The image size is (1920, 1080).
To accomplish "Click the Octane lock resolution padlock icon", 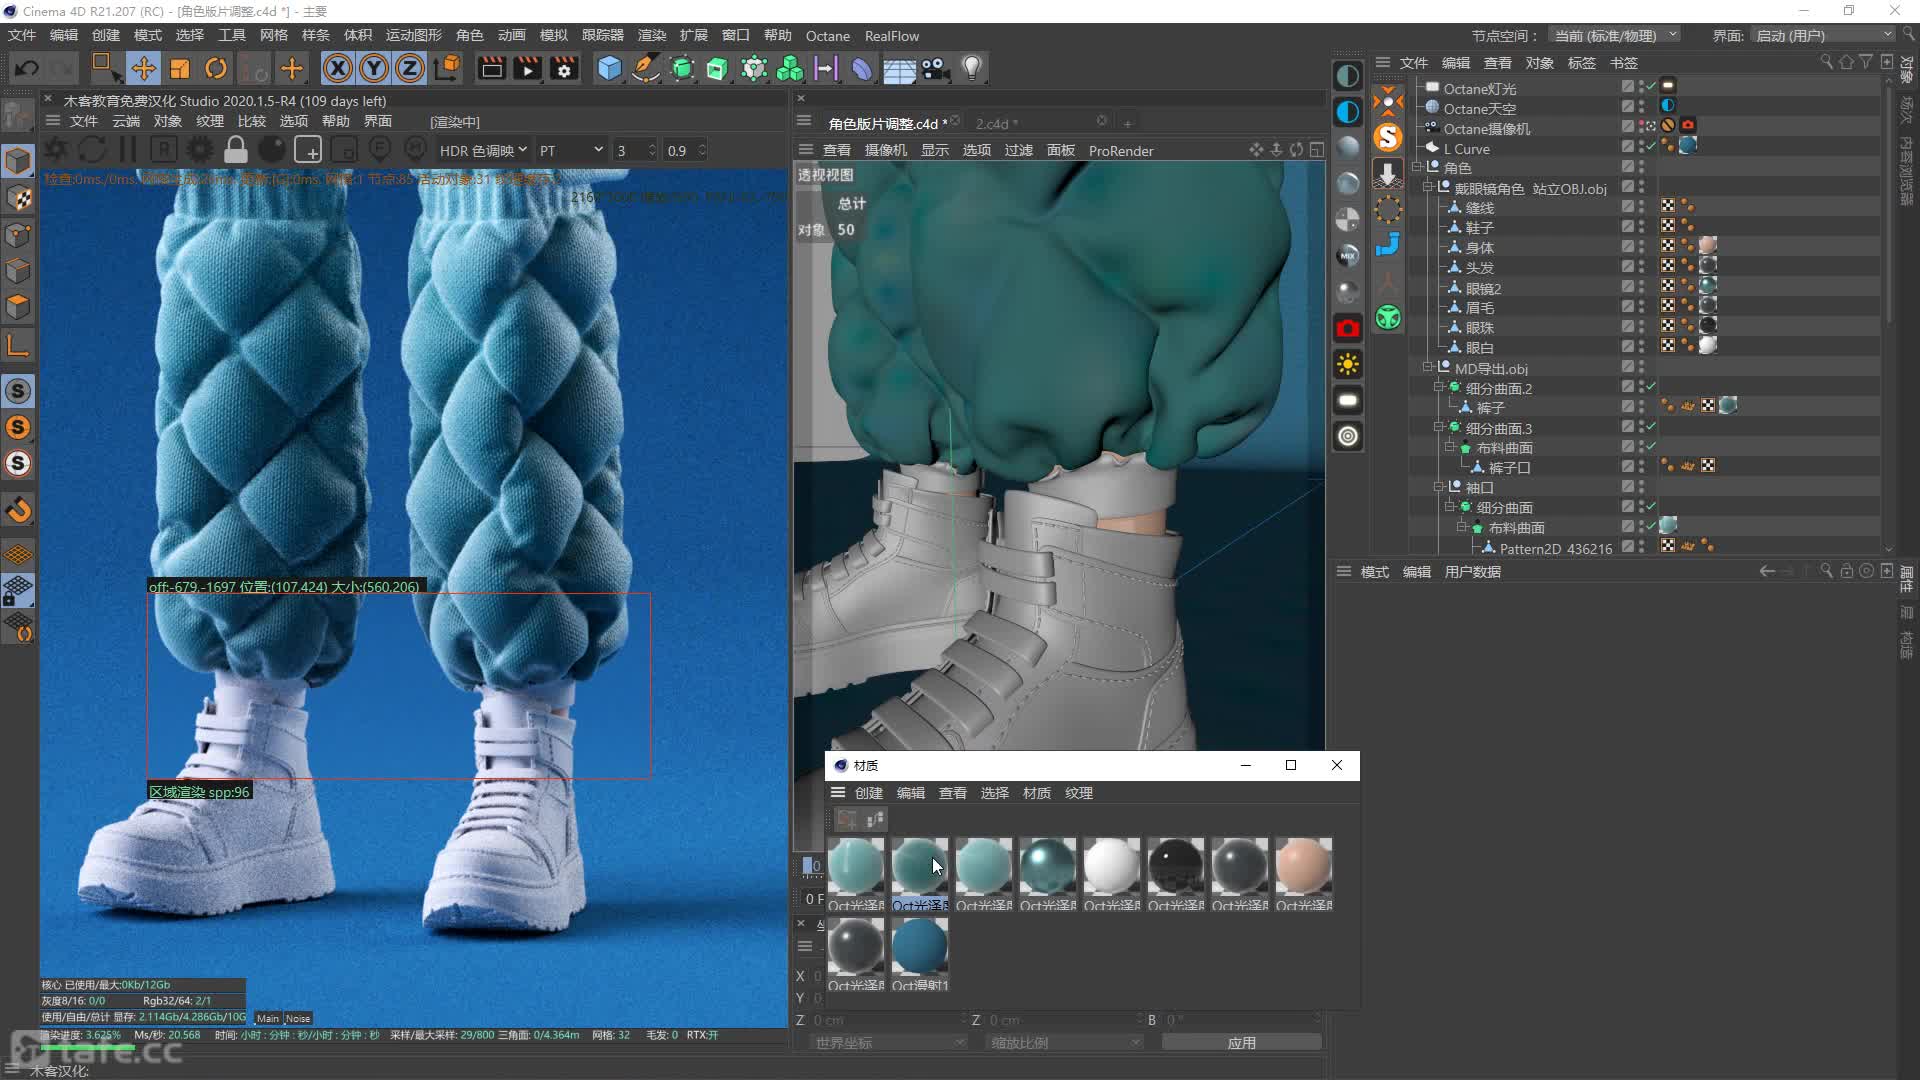I will coord(236,150).
